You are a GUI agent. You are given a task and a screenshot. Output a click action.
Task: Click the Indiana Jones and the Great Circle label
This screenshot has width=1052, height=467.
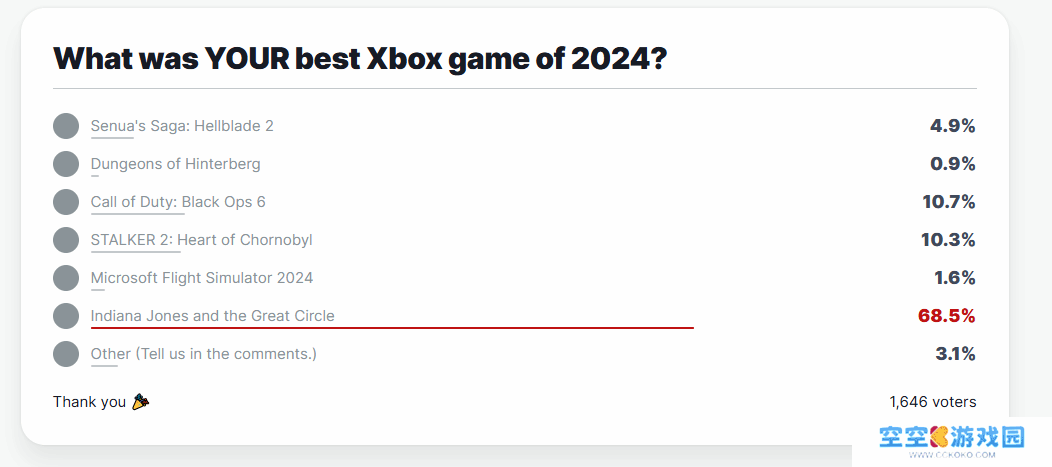(213, 315)
